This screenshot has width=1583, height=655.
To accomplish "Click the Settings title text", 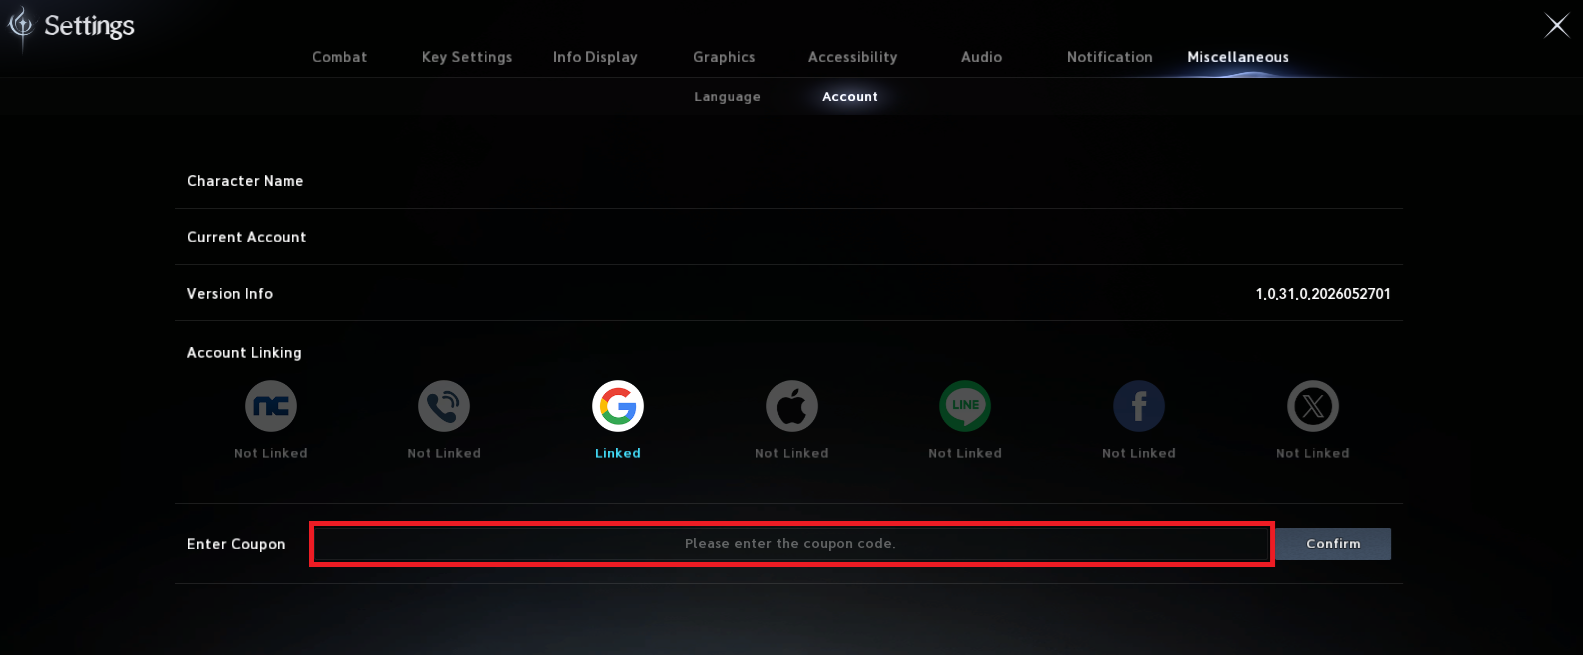I will 89,26.
